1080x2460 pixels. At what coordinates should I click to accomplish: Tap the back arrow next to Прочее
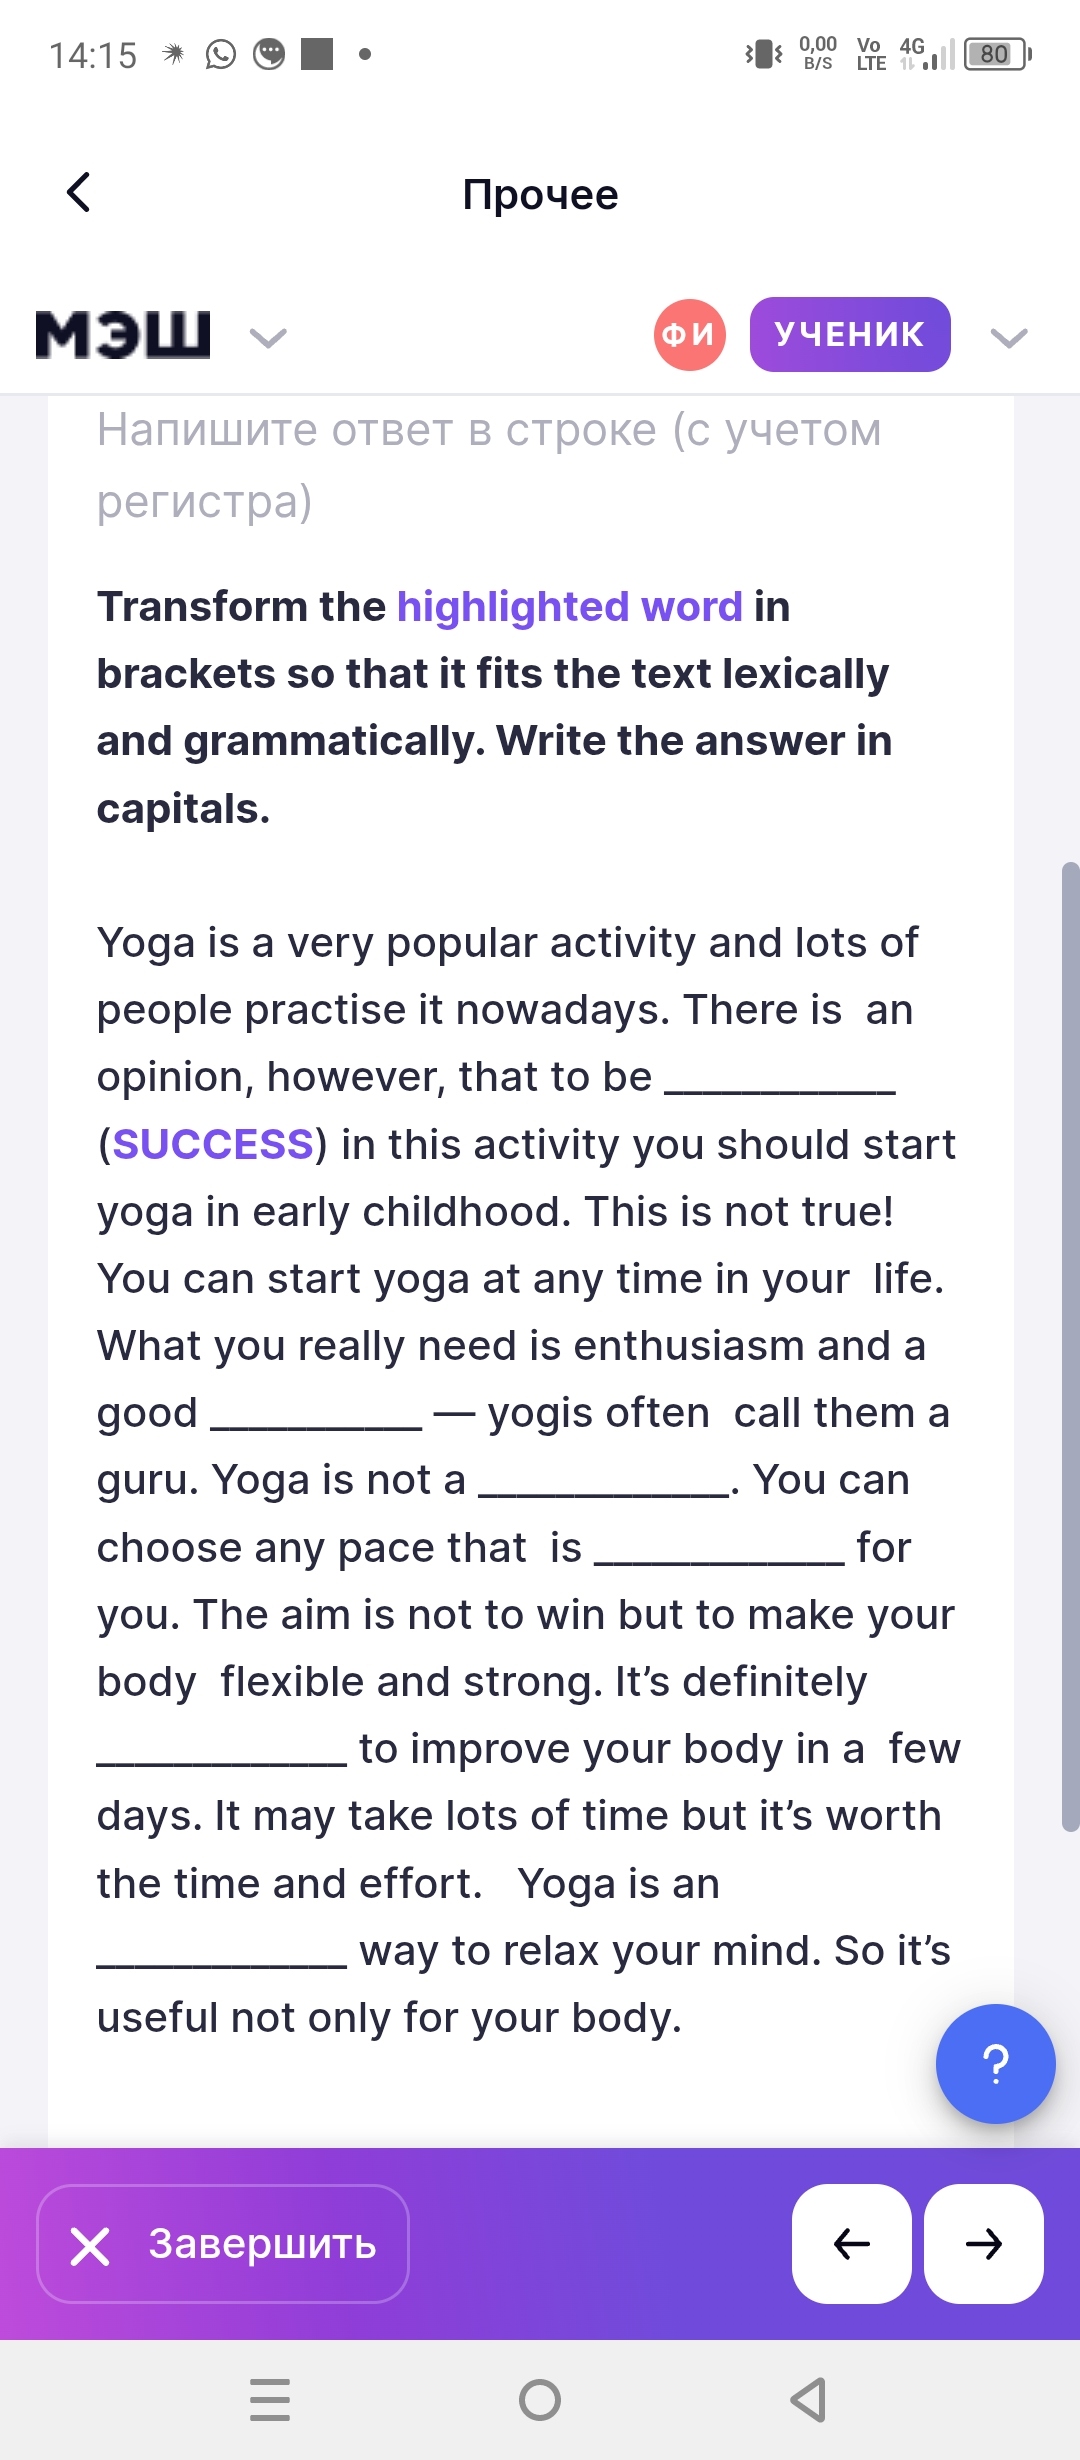click(x=78, y=192)
